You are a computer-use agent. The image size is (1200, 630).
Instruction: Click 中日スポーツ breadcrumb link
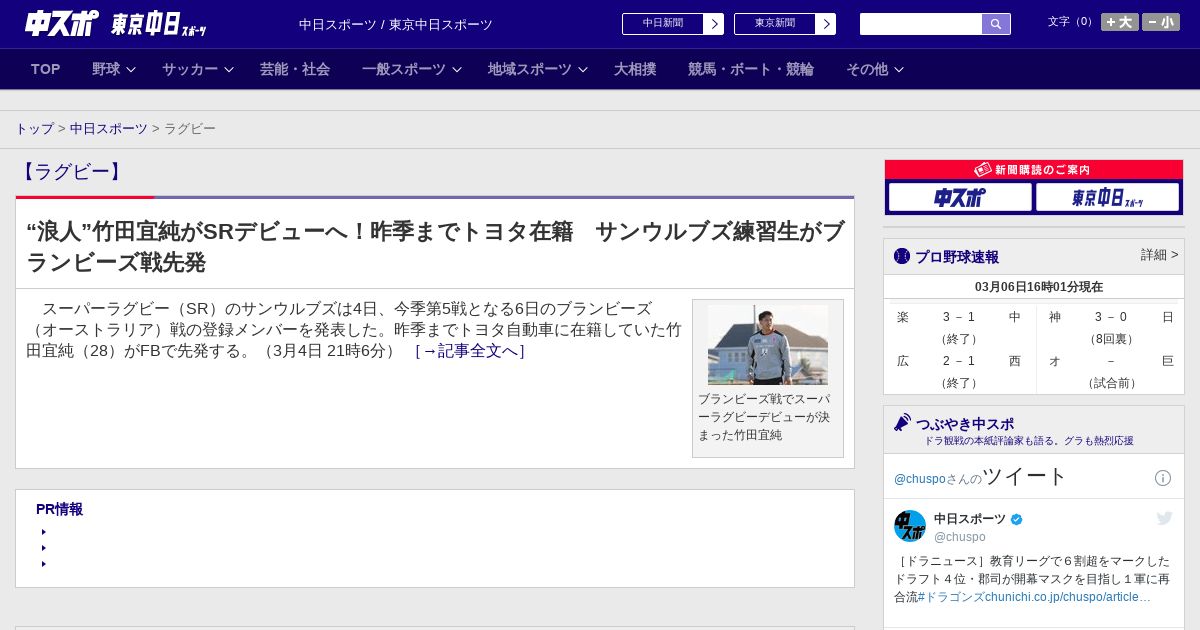coord(109,129)
